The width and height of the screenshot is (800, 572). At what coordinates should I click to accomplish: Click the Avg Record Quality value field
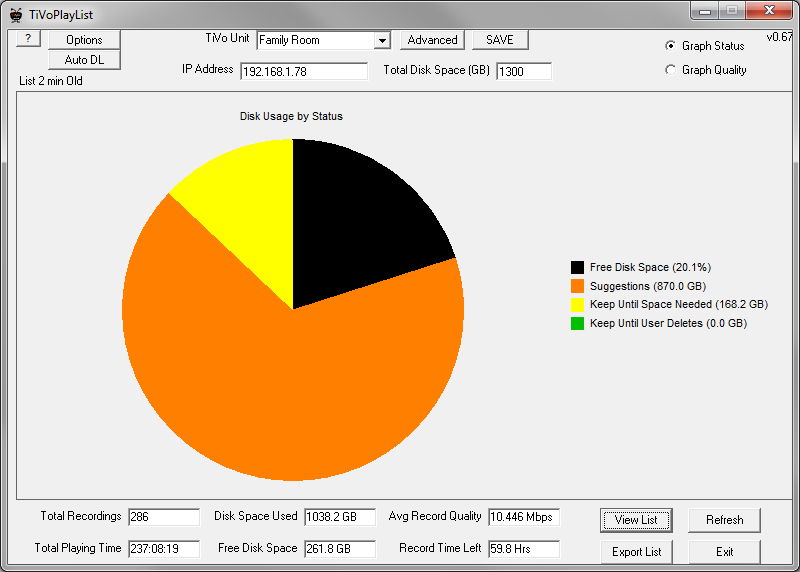(524, 517)
